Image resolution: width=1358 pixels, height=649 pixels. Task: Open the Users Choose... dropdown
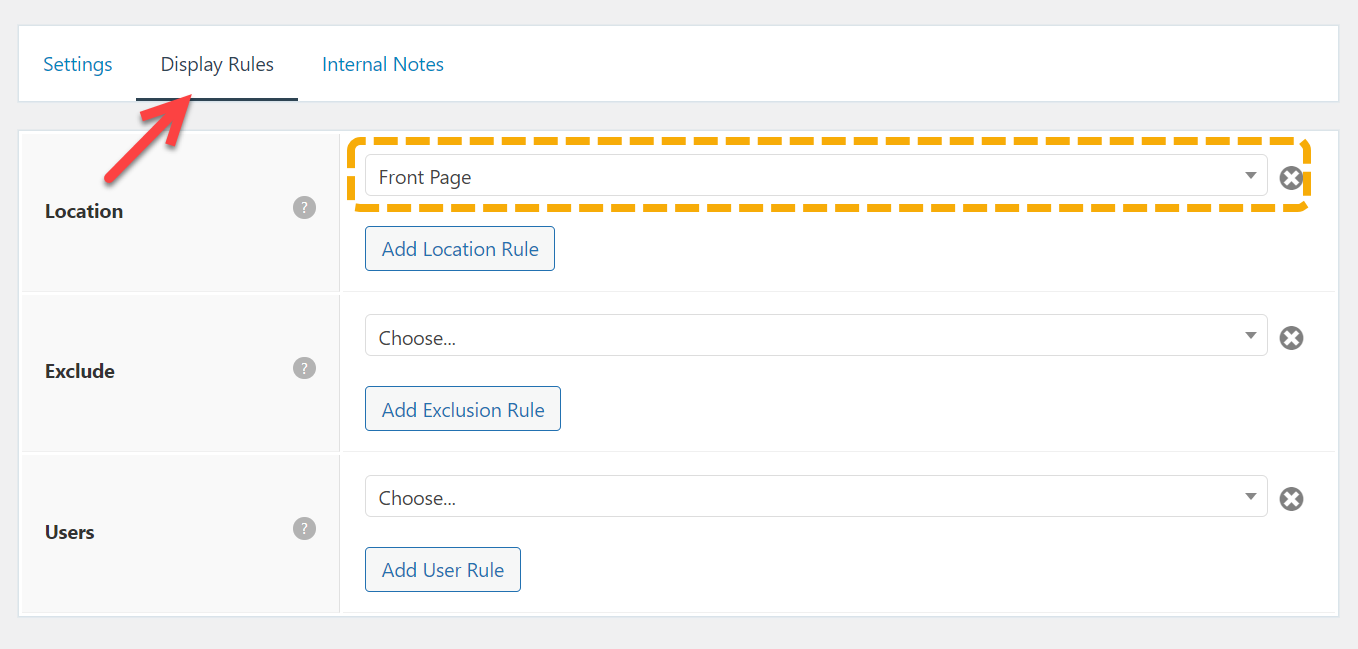(x=800, y=496)
